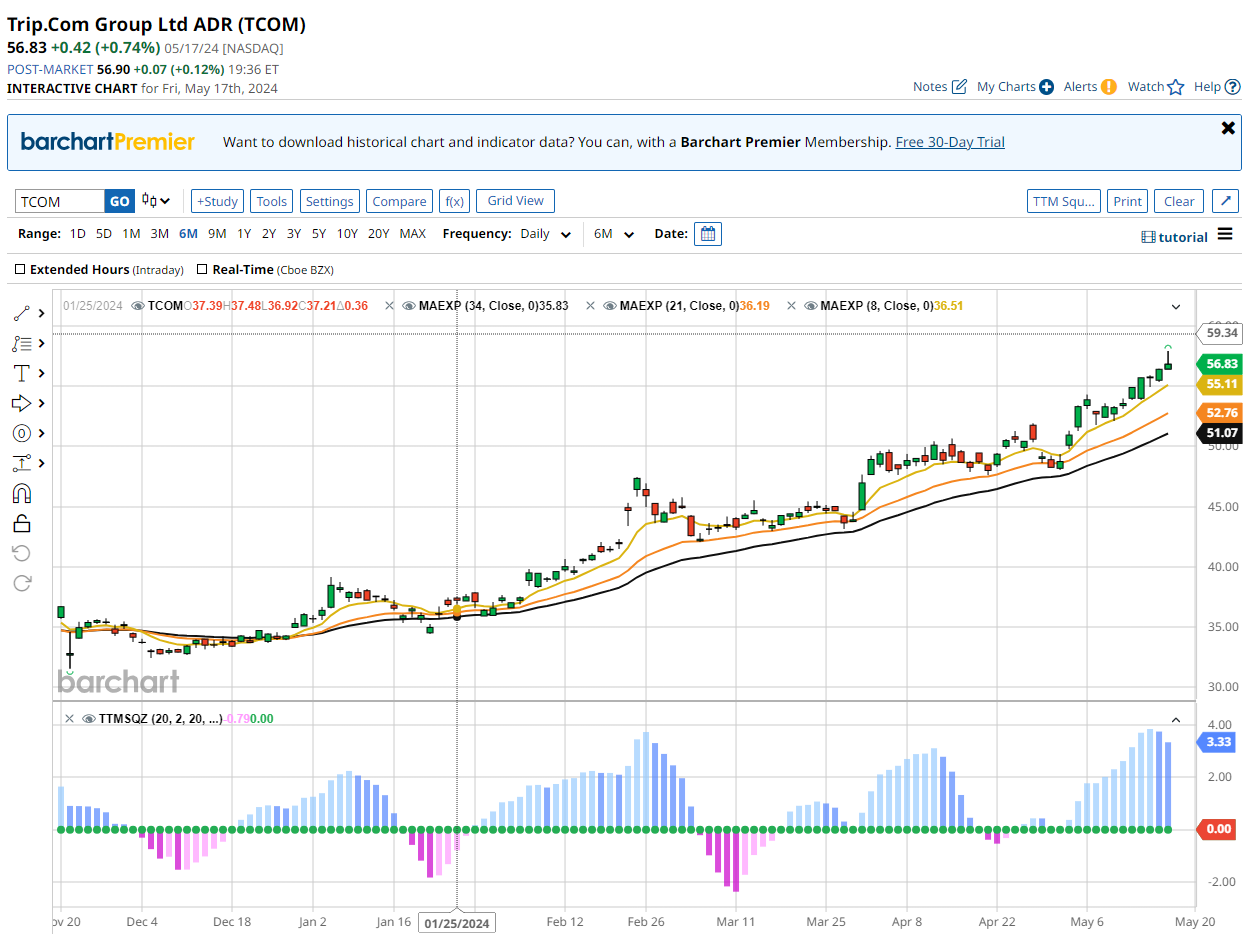Close the Barchart Premier banner

click(x=1228, y=128)
